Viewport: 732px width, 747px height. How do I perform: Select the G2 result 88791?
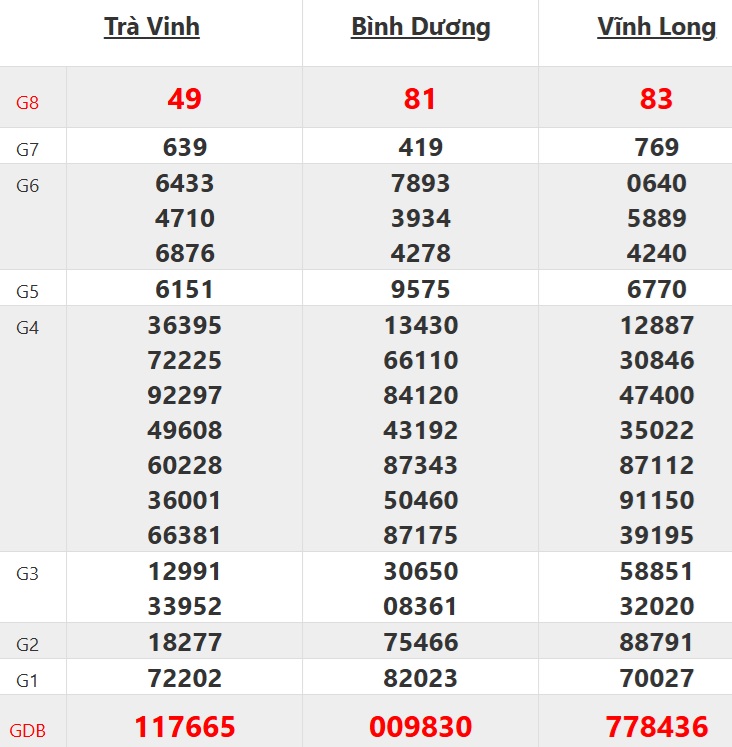point(656,642)
